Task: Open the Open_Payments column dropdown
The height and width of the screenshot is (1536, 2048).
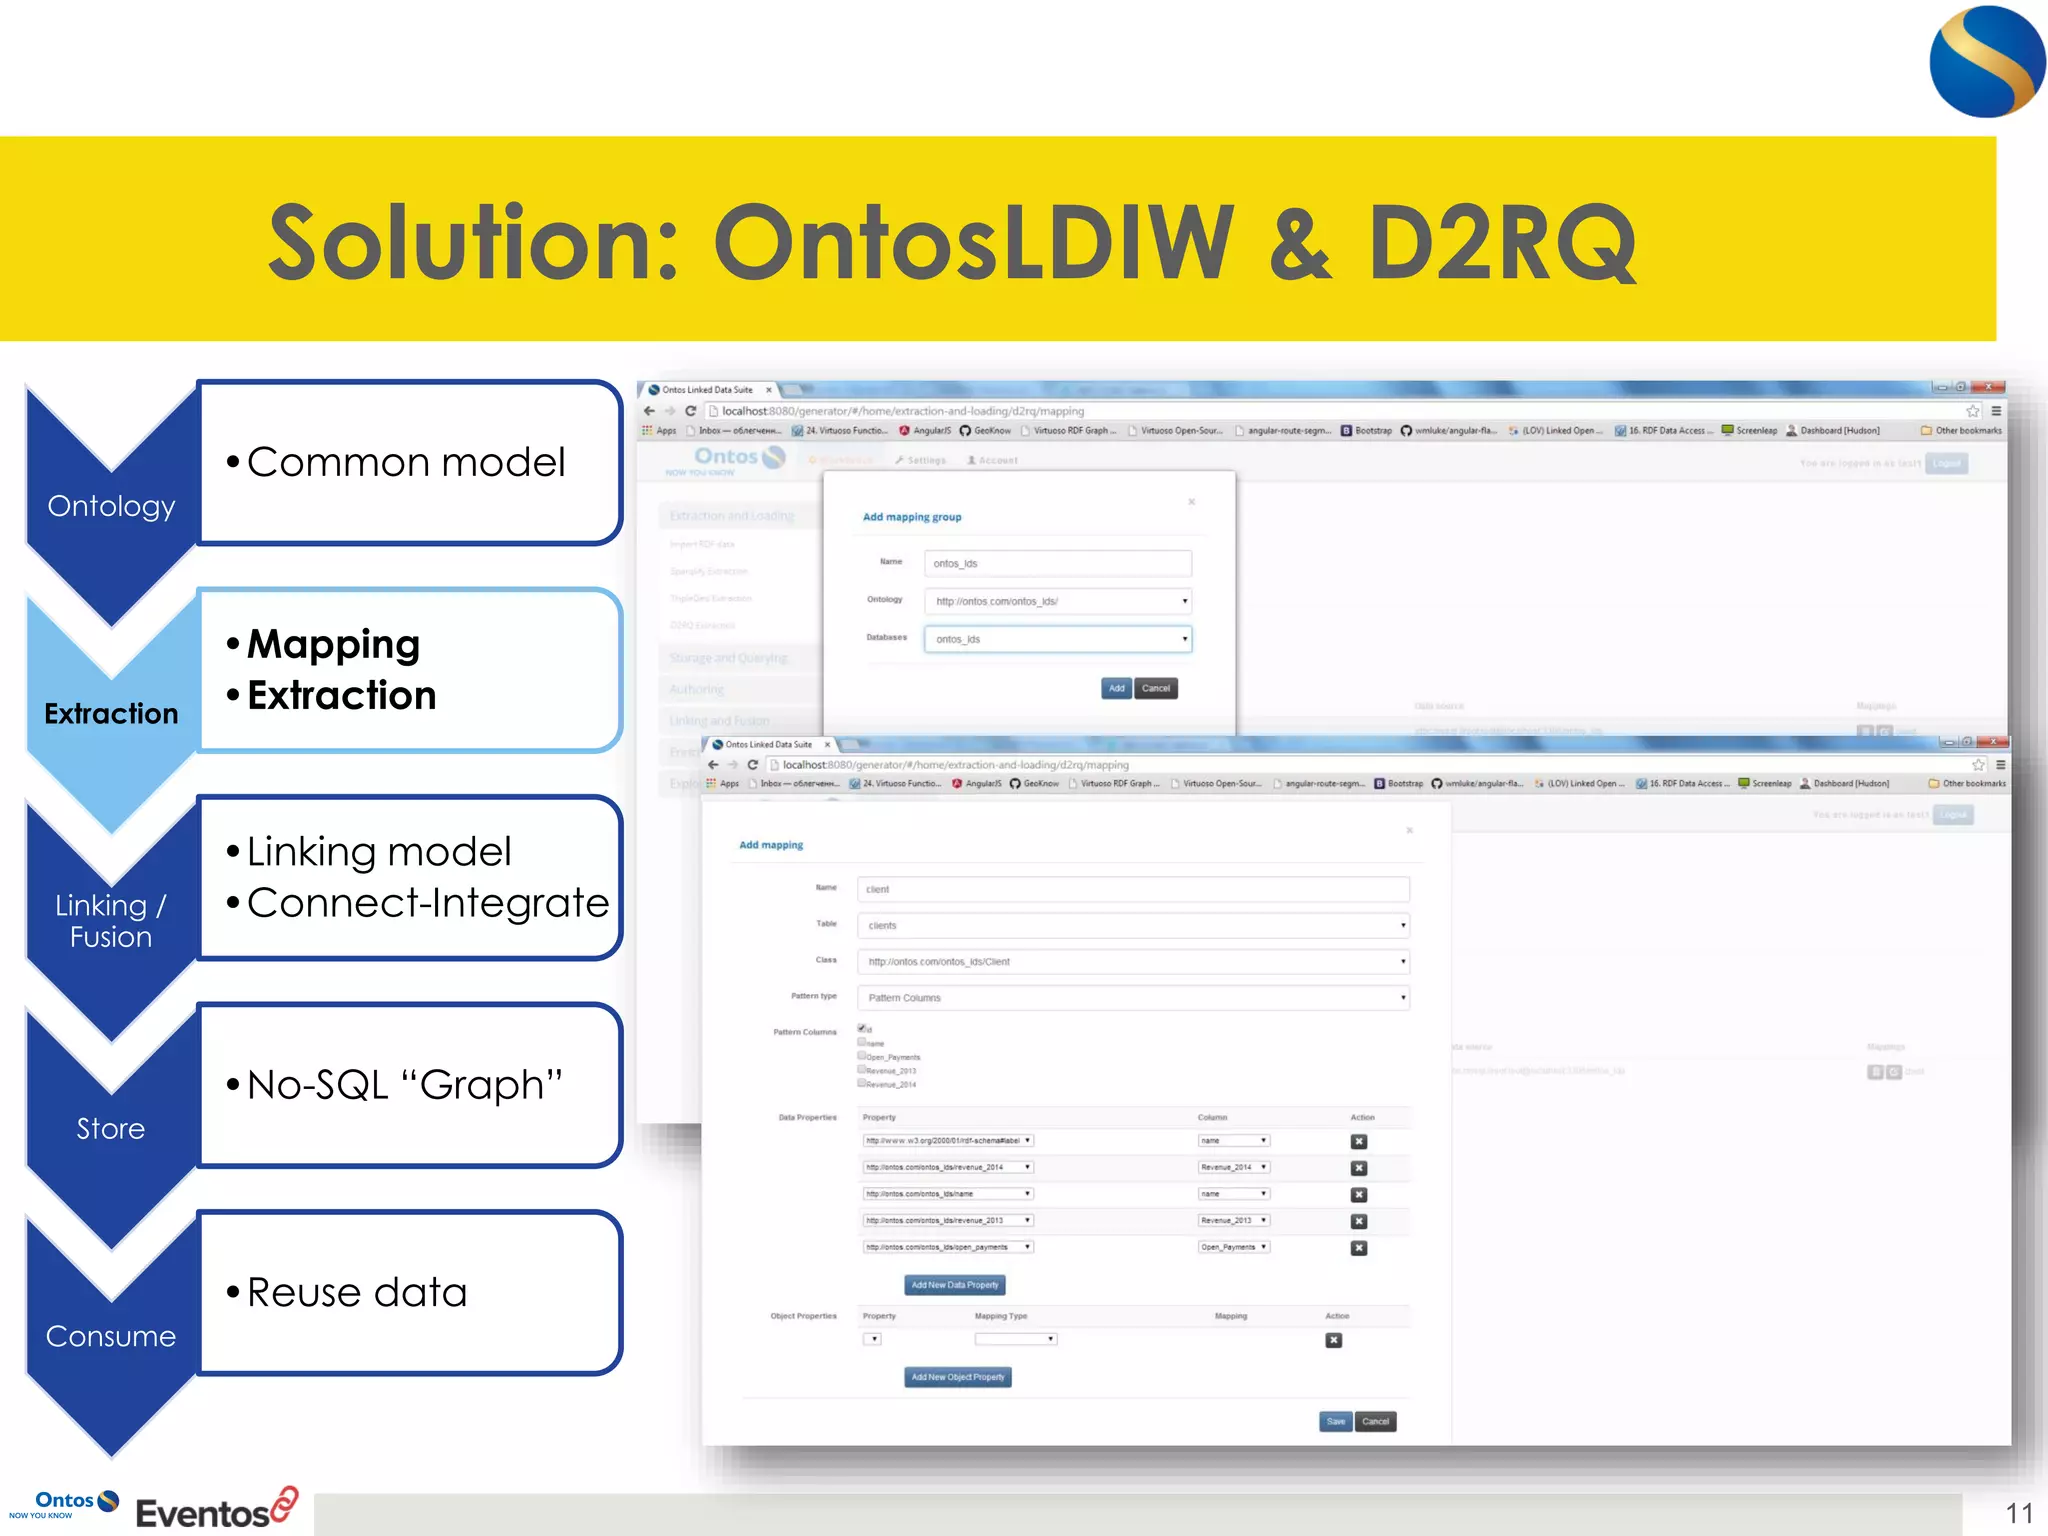Action: pos(1234,1247)
